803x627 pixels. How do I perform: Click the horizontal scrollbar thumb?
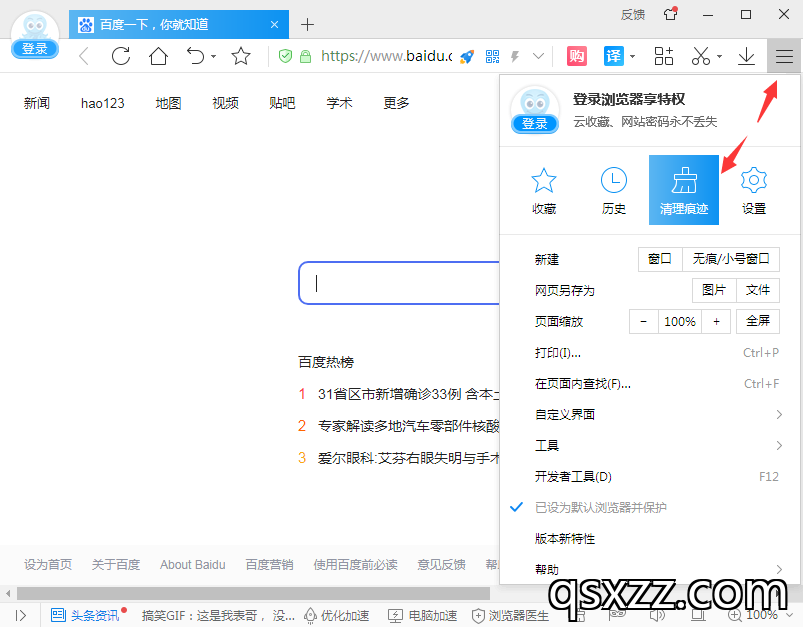(253, 593)
